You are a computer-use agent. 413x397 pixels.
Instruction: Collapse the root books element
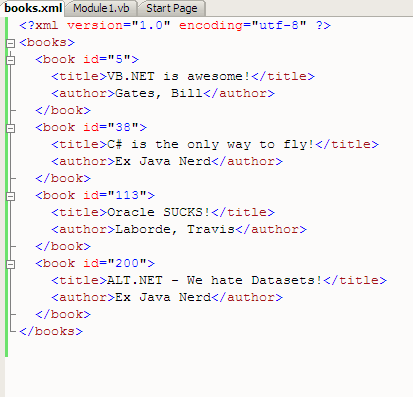coord(11,43)
